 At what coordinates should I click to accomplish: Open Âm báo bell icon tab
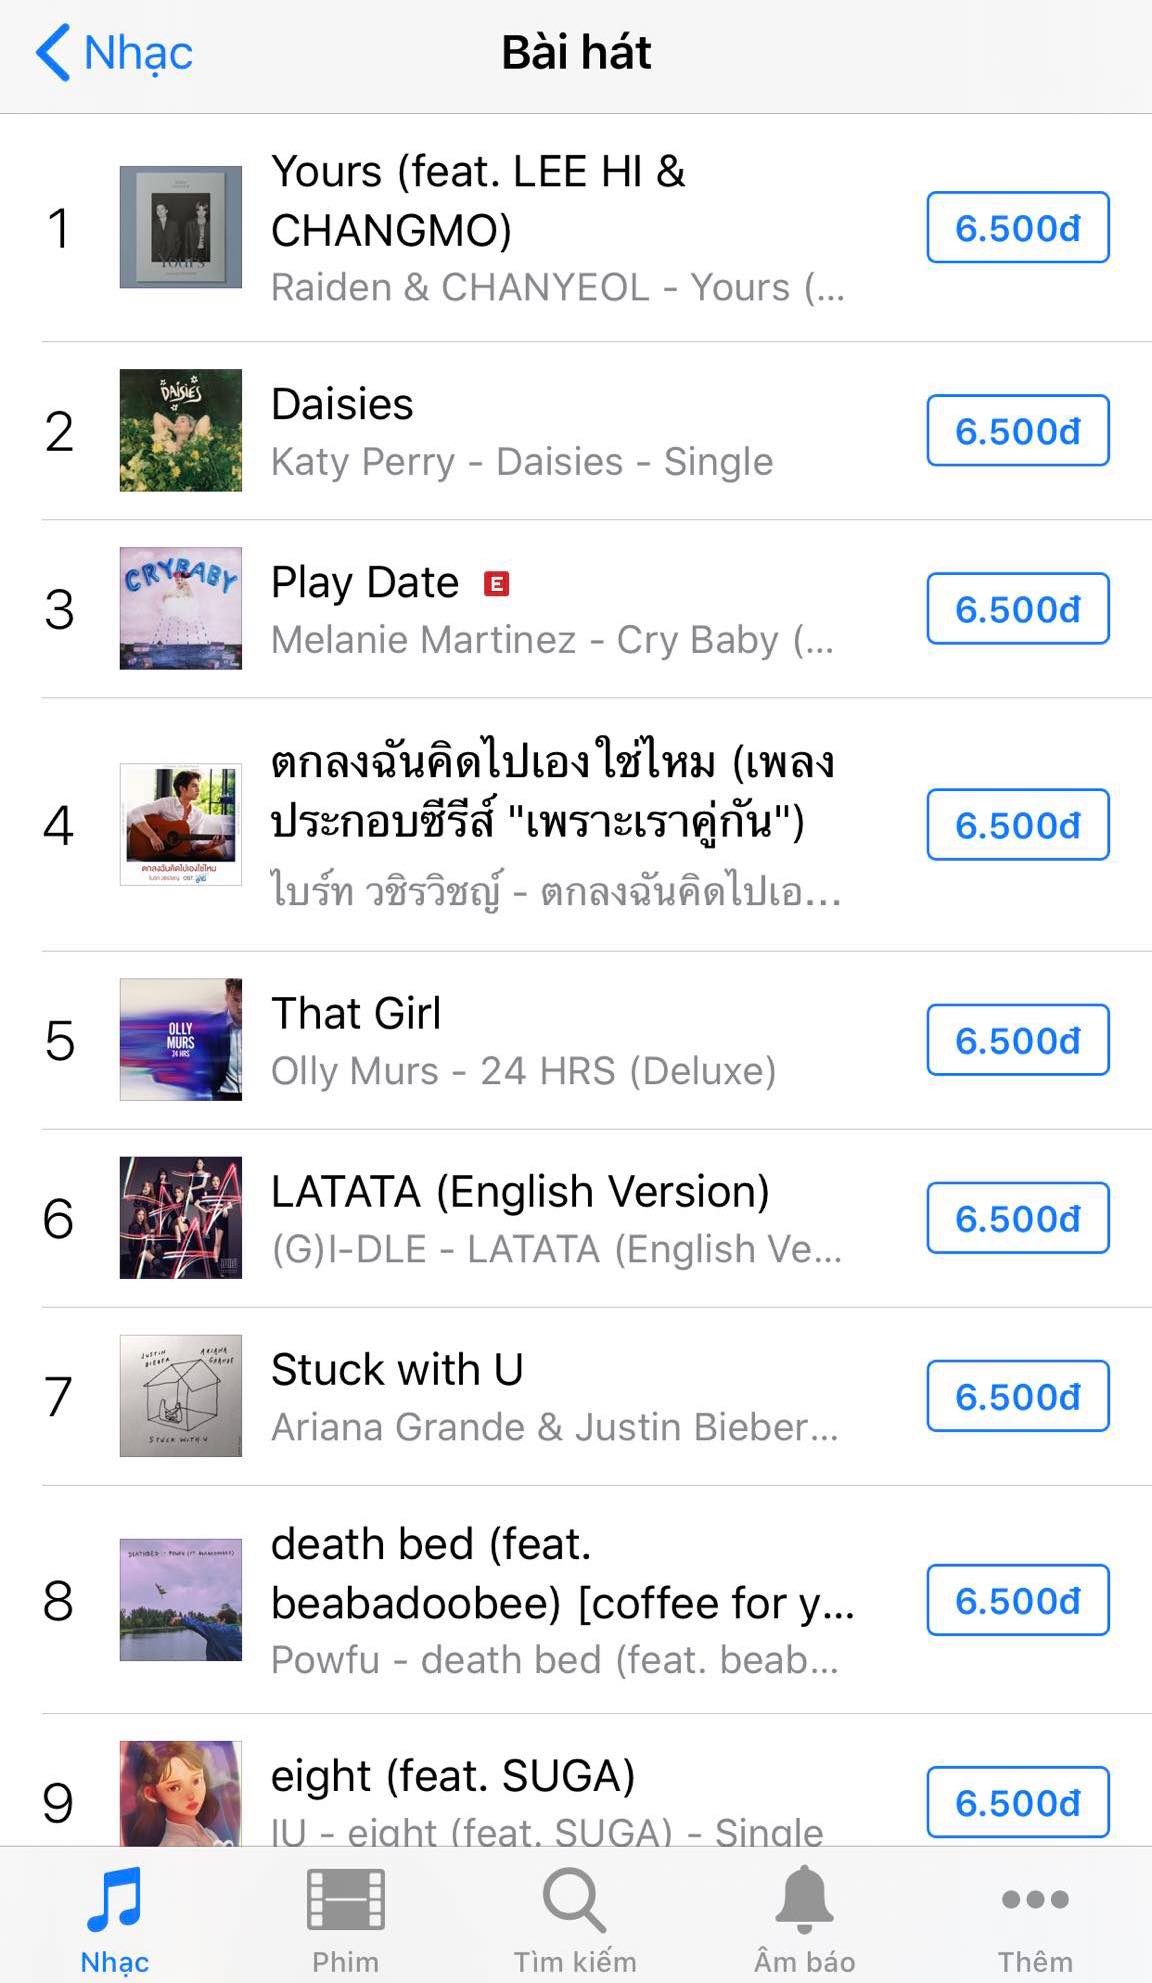click(x=804, y=1900)
